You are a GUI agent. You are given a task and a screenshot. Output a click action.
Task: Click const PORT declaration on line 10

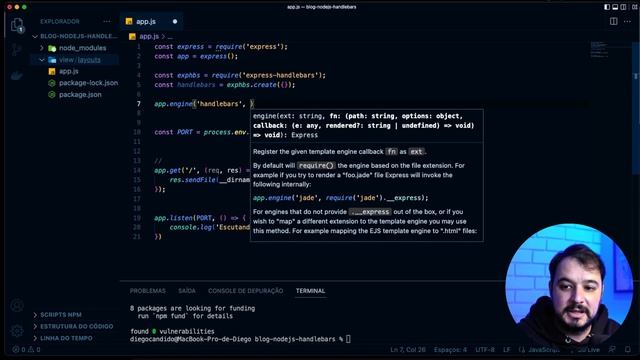[x=173, y=132]
